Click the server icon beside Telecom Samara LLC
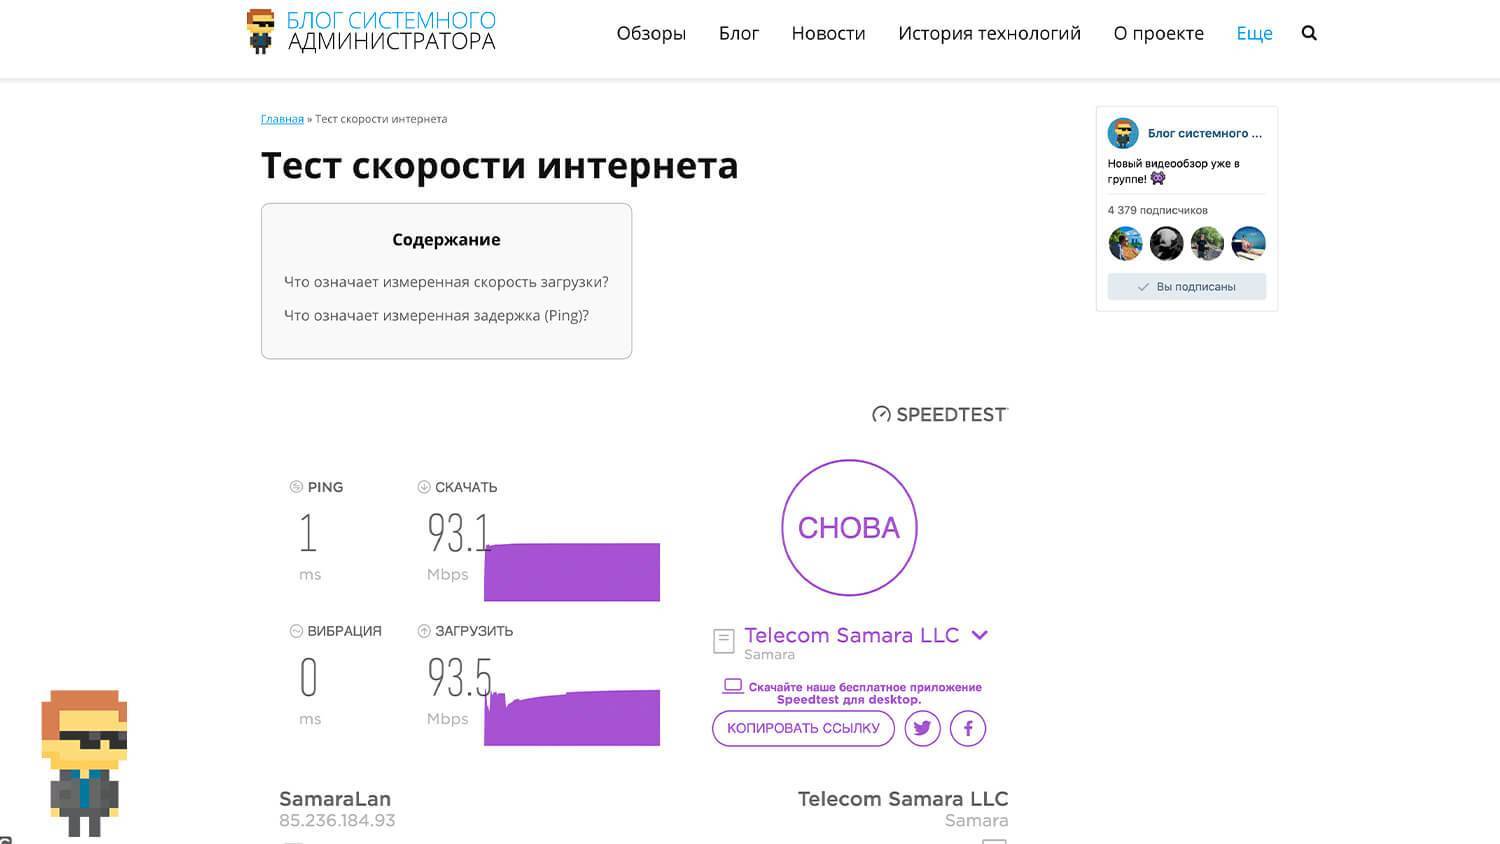The image size is (1500, 844). 724,641
